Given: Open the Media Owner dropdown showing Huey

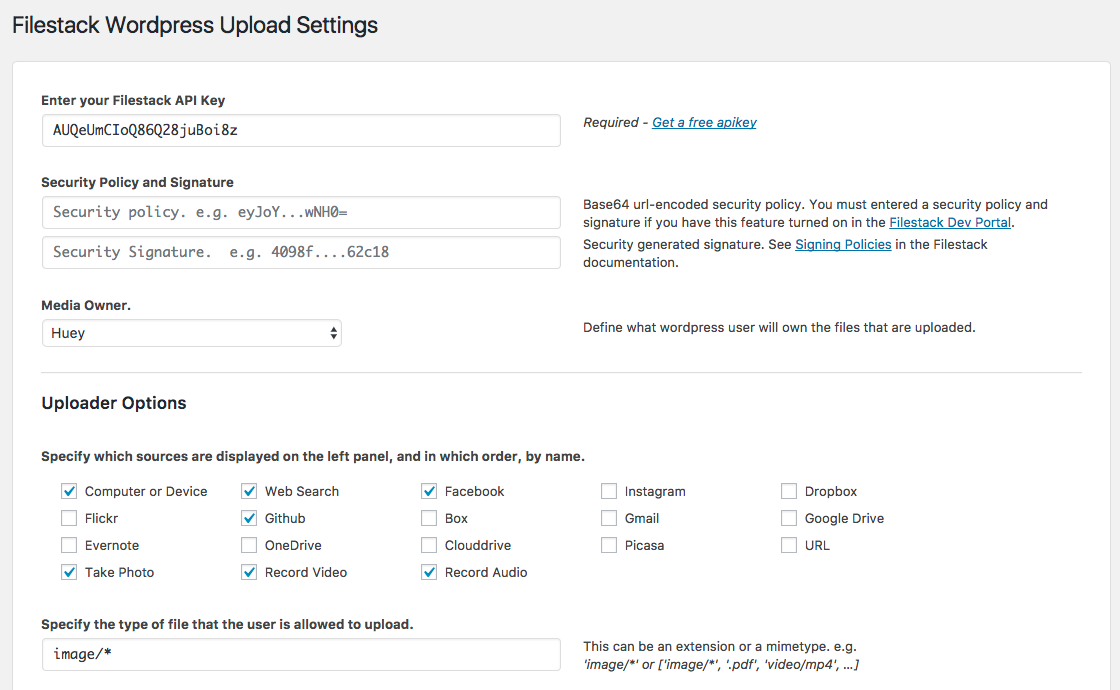Looking at the screenshot, I should point(191,332).
